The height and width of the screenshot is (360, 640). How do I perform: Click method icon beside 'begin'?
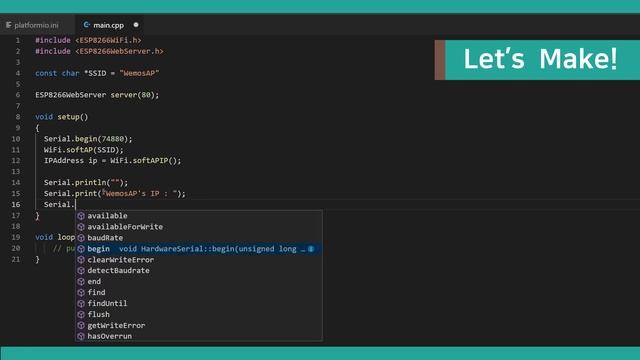click(81, 249)
